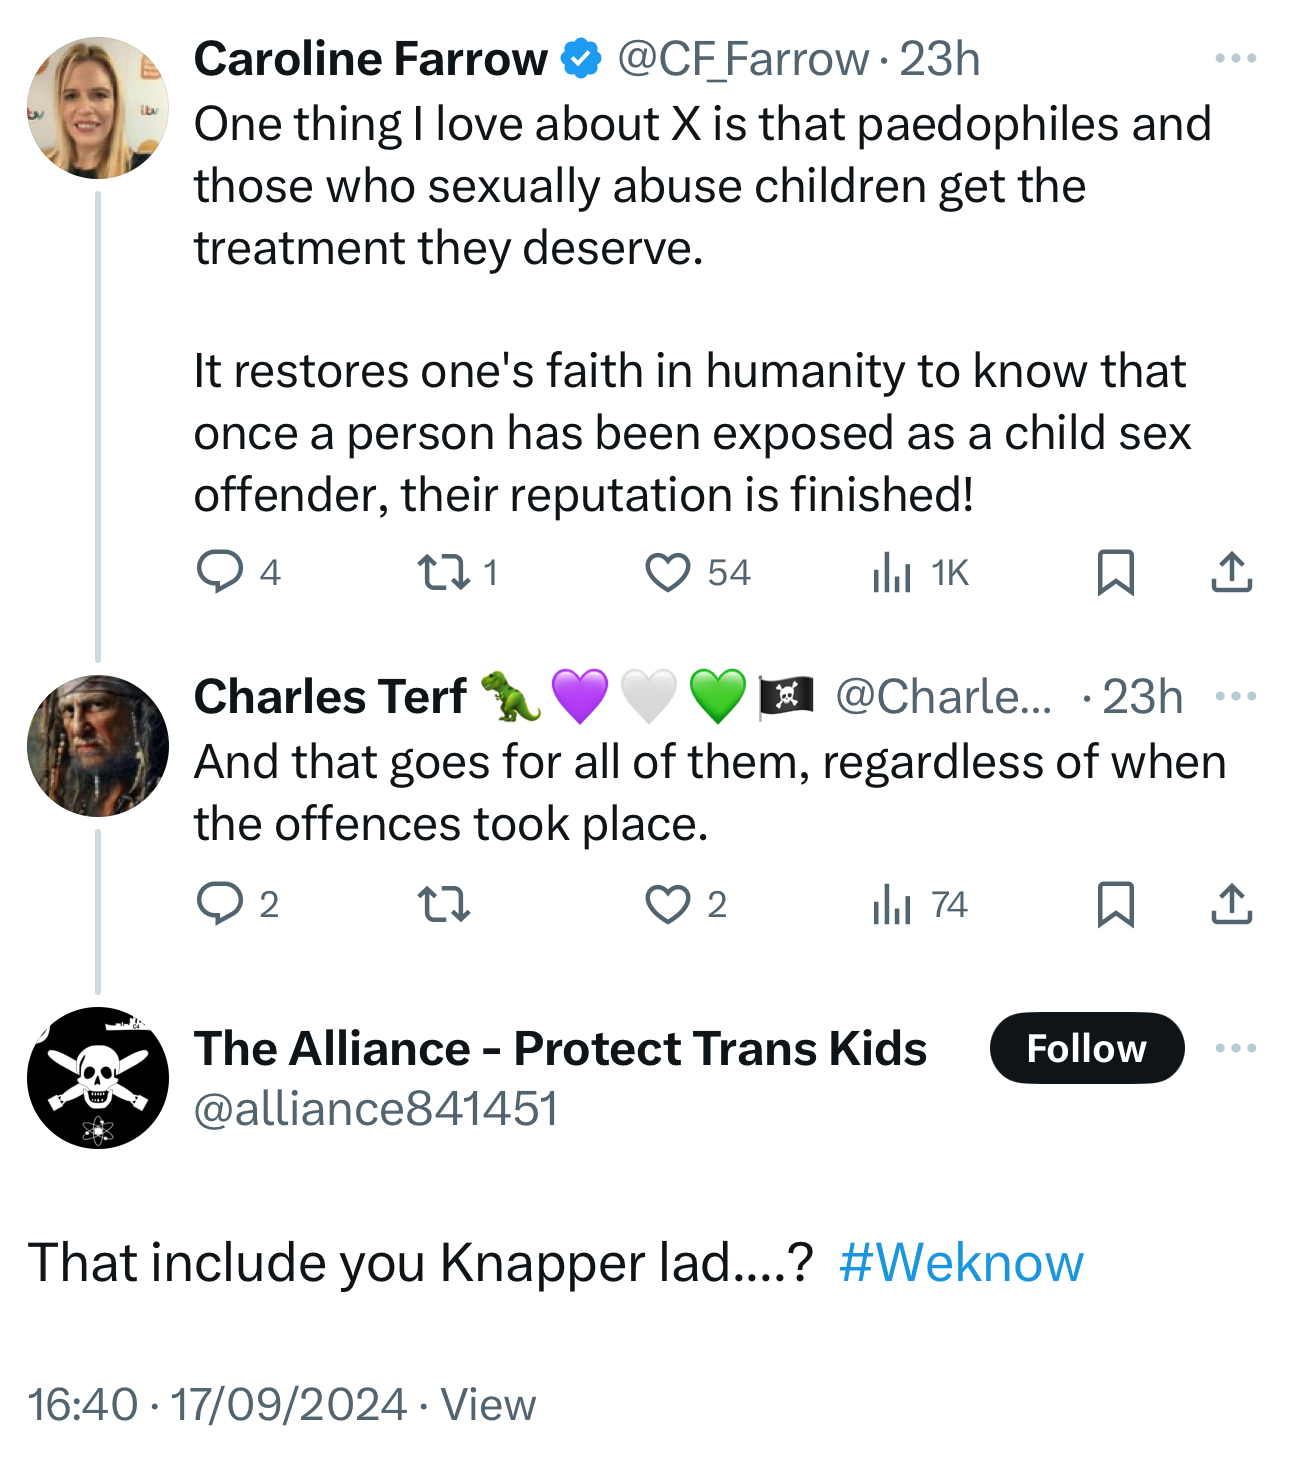This screenshot has width=1290, height=1458.
Task: View the 74 views analytics icon
Action: (892, 904)
